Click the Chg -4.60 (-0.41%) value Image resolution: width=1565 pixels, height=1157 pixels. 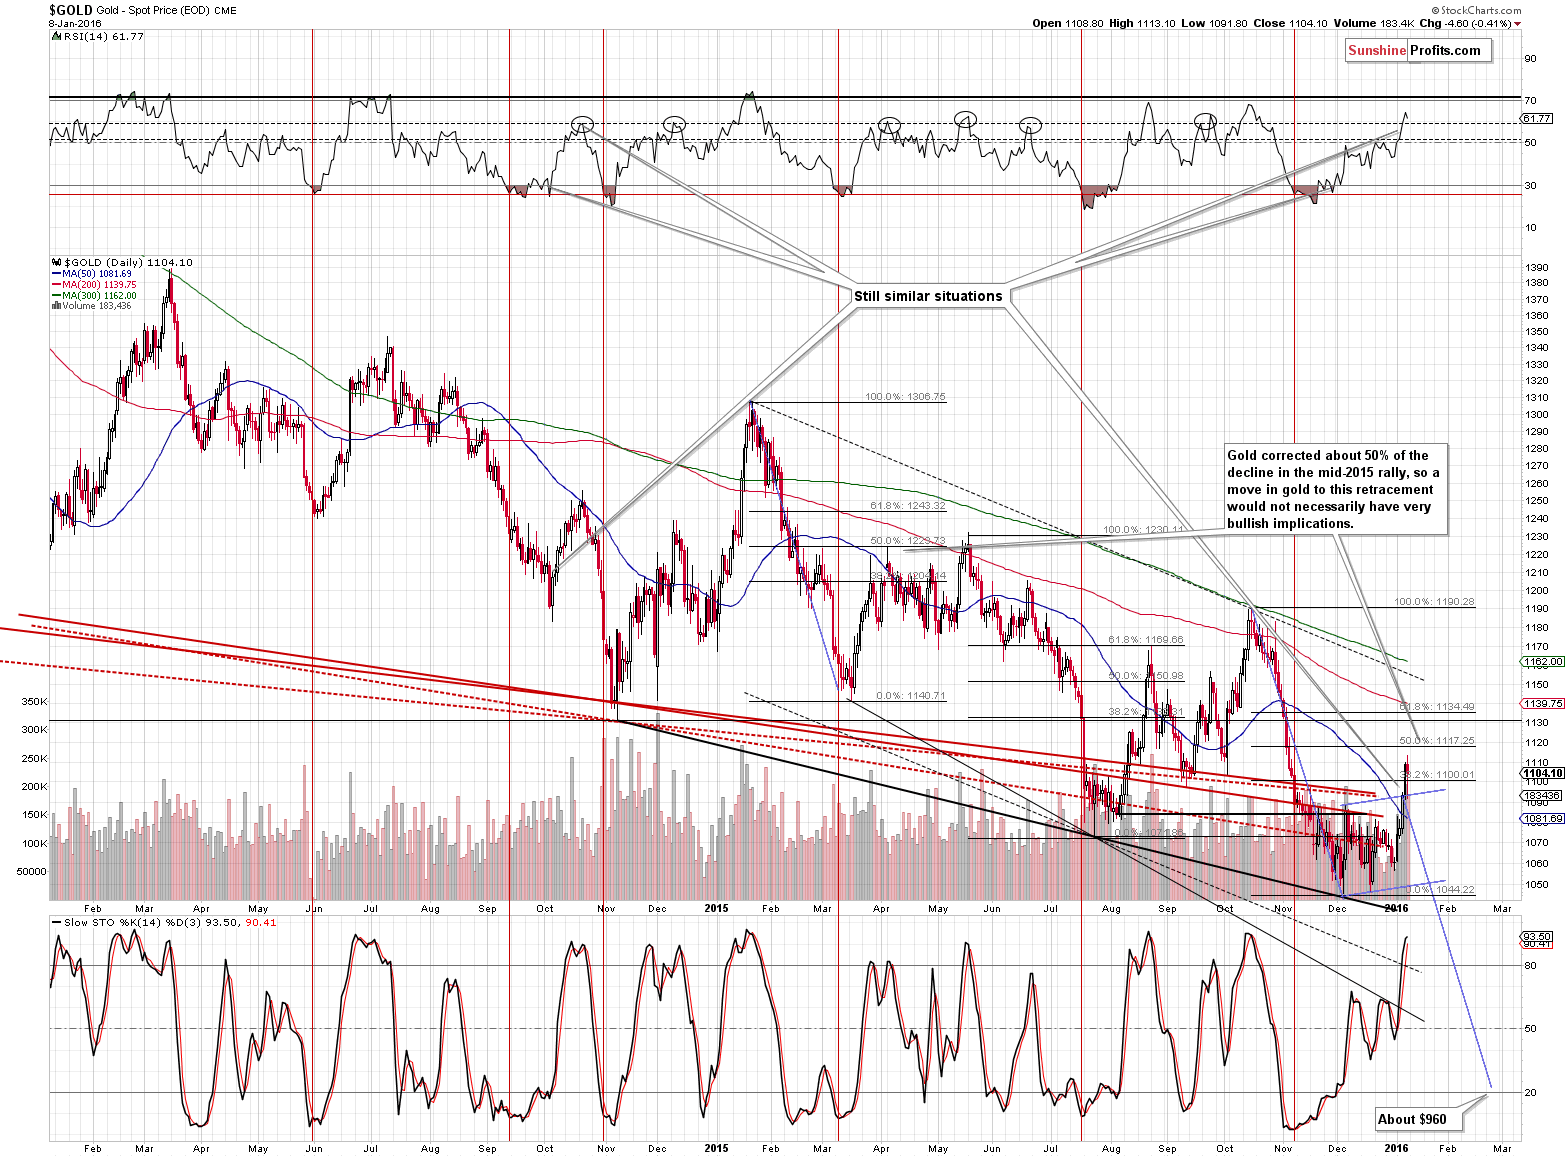(x=1464, y=23)
